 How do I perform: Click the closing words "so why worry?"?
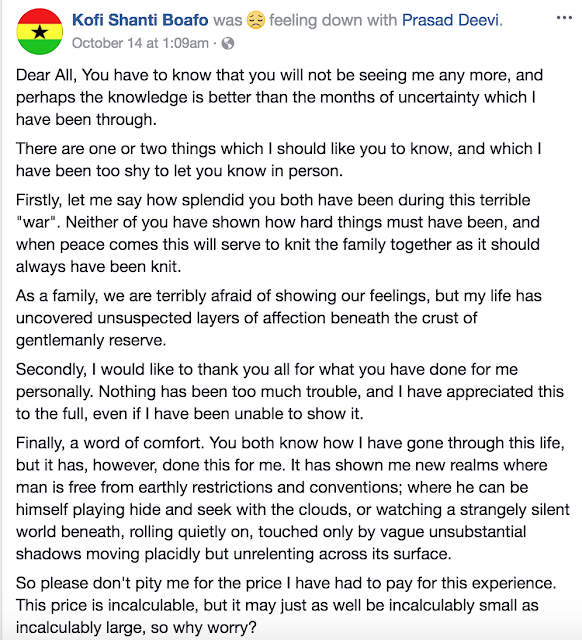[x=204, y=627]
